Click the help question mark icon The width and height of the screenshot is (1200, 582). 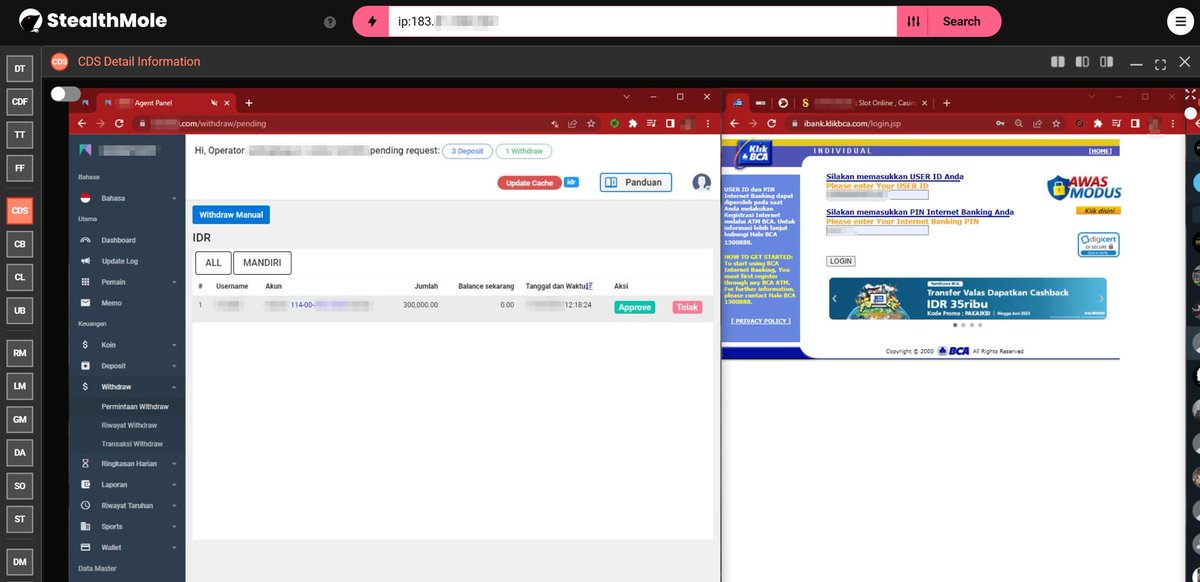pyautogui.click(x=330, y=21)
